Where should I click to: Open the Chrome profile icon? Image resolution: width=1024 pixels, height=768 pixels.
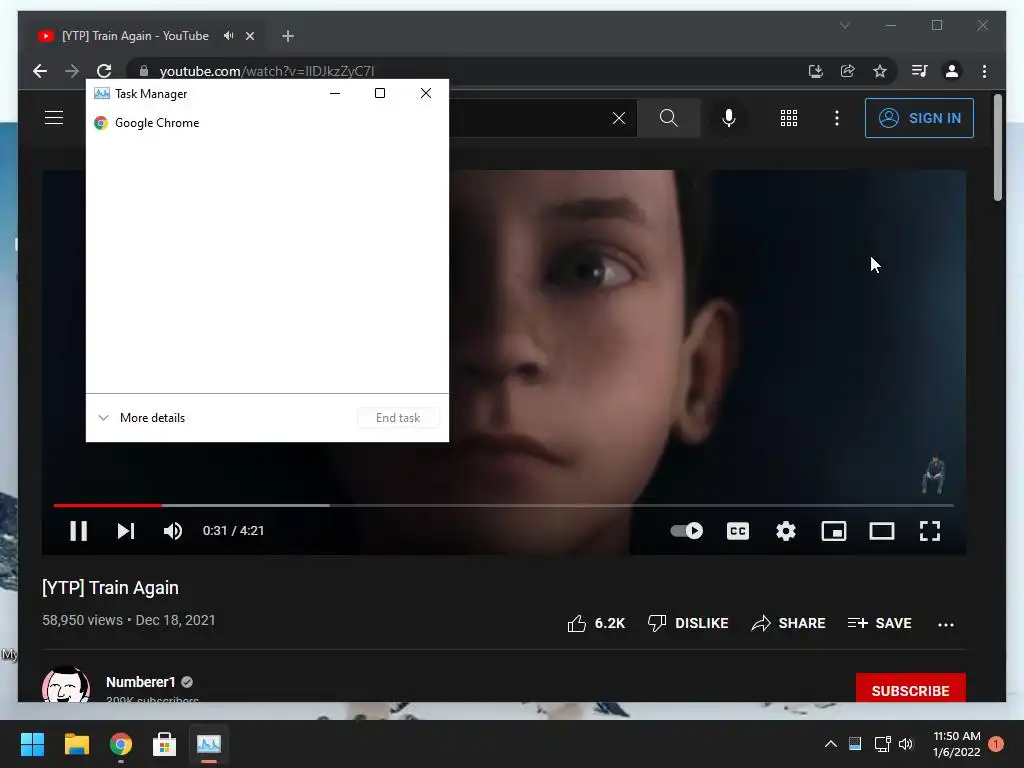(952, 71)
